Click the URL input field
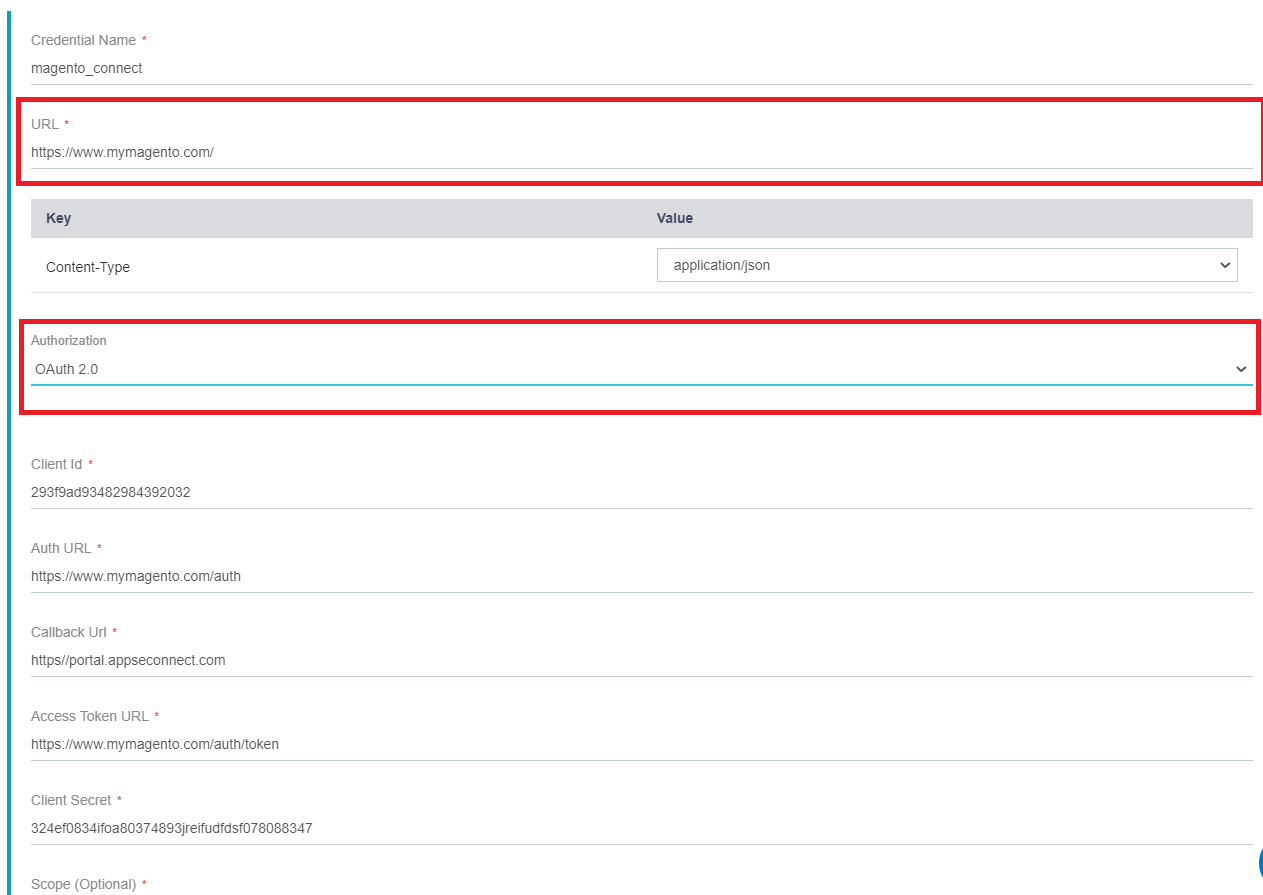Screen dimensions: 1263x895 [x=641, y=153]
